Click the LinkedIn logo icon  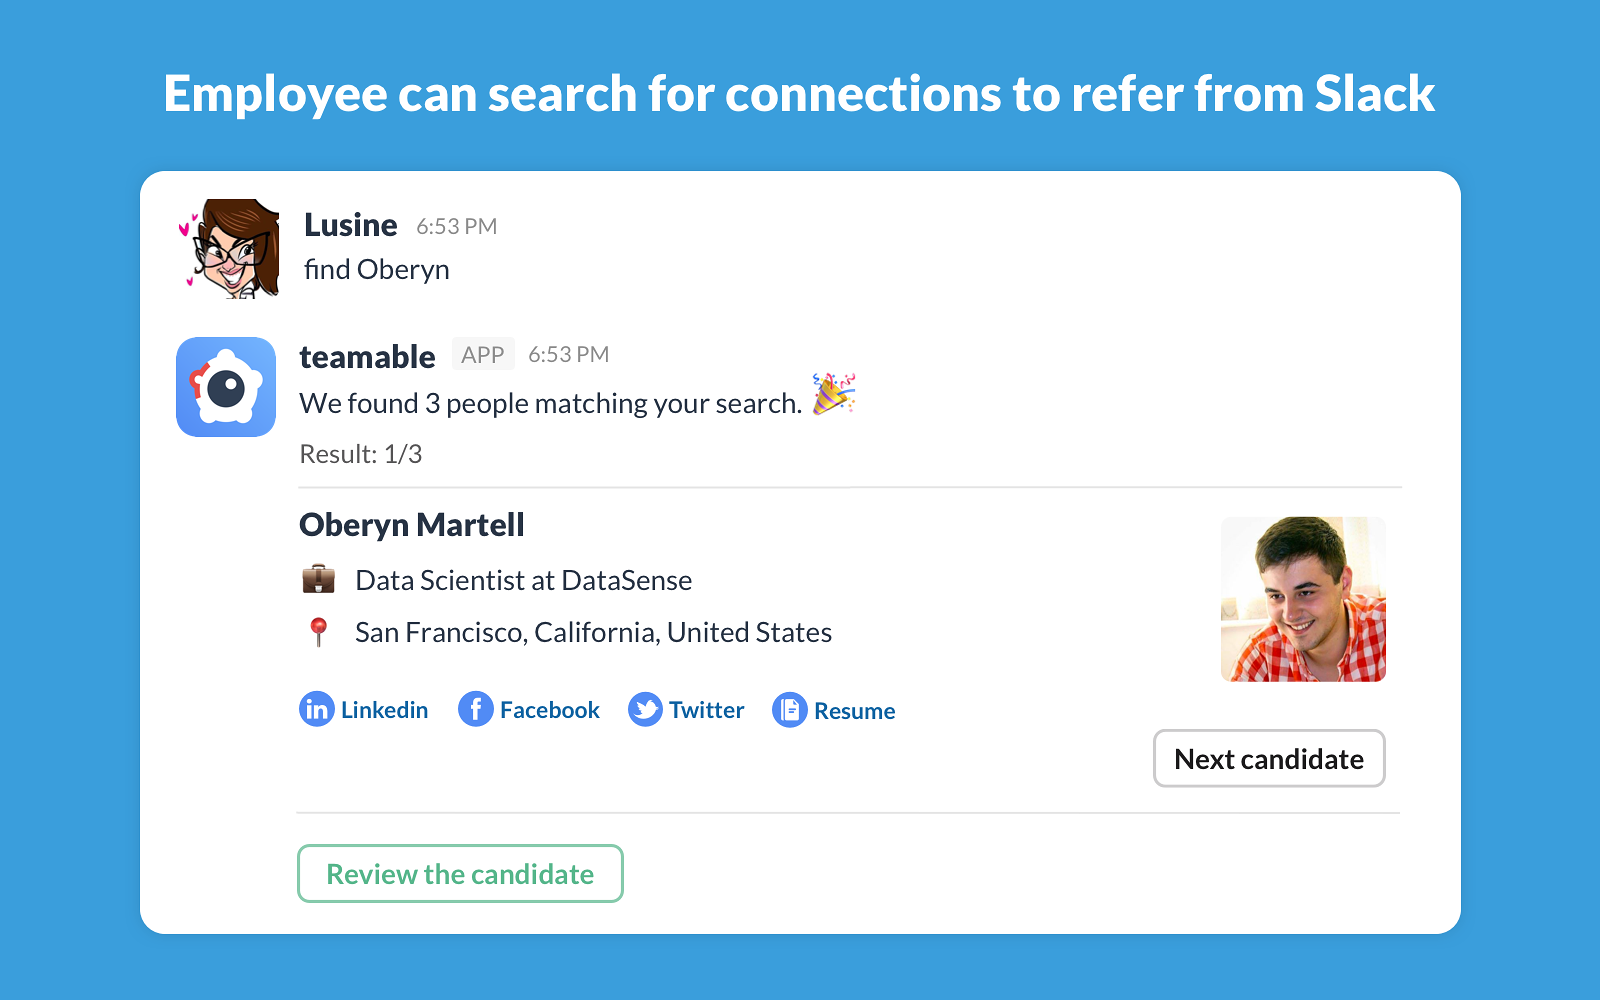click(316, 710)
